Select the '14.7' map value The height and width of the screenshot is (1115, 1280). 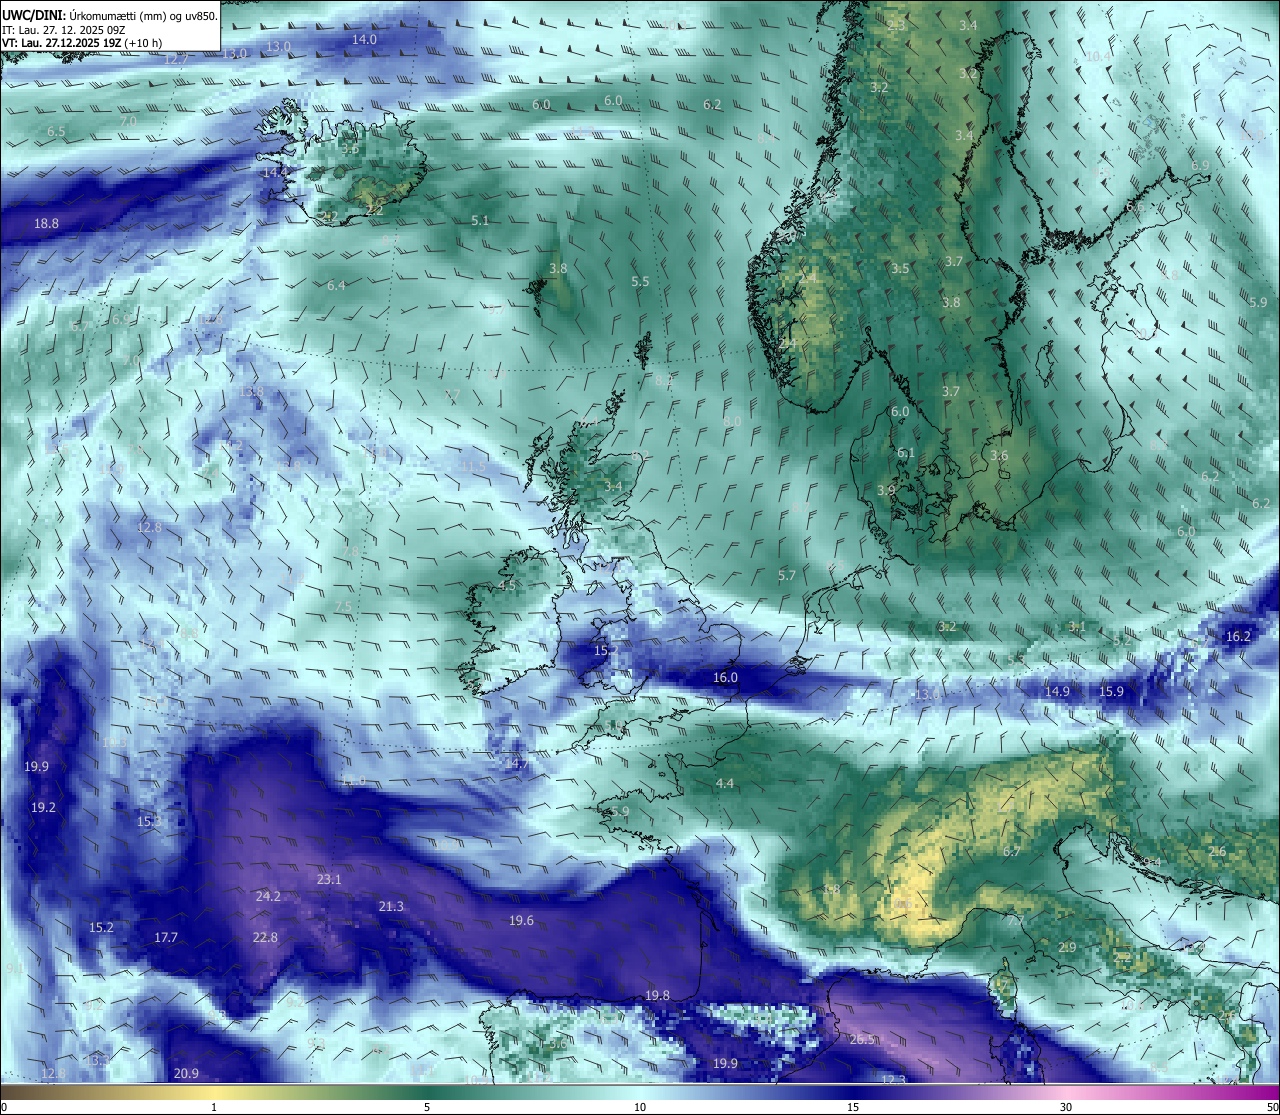(515, 764)
